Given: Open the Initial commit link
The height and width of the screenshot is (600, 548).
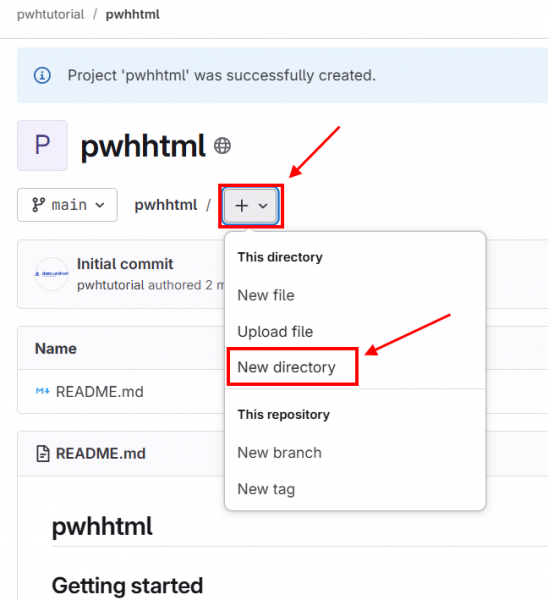Looking at the screenshot, I should (125, 264).
